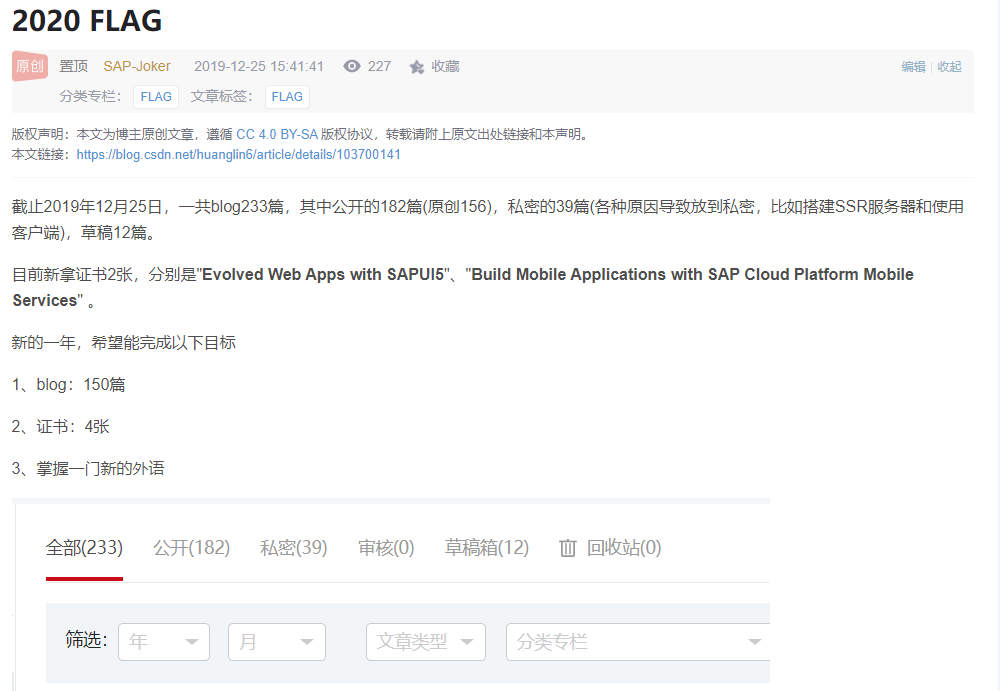Open the FLAG category column tag
The height and width of the screenshot is (691, 1000).
pyautogui.click(x=156, y=96)
